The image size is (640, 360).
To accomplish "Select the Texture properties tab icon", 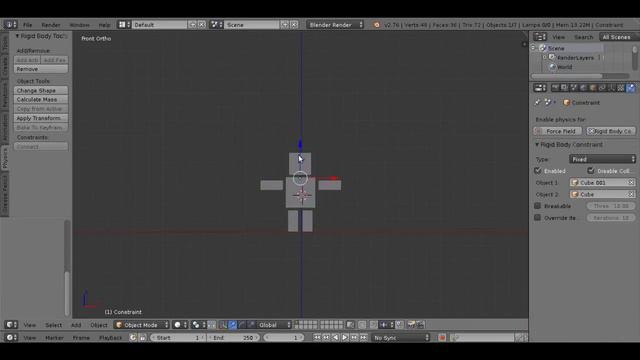I will pyautogui.click(x=621, y=88).
